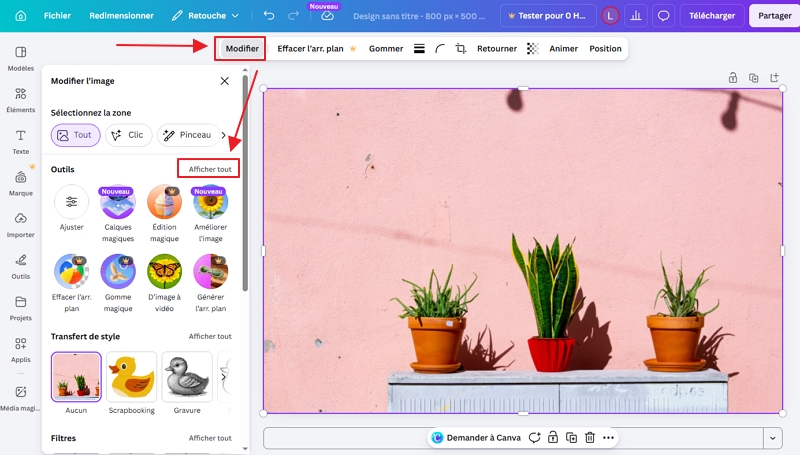The image size is (800, 455).
Task: Open the Générer l'arr. plan tool
Action: pos(210,284)
